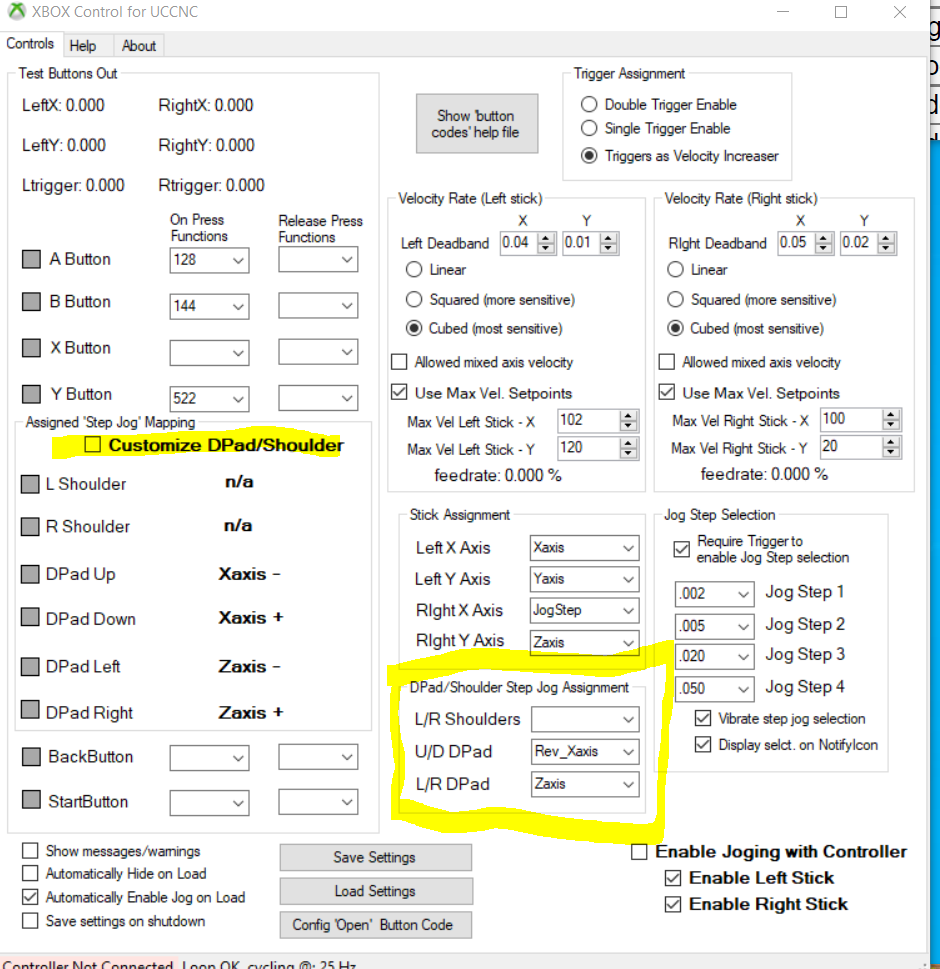Choose Cubed for right stick velocity
940x969 pixels.
point(675,328)
